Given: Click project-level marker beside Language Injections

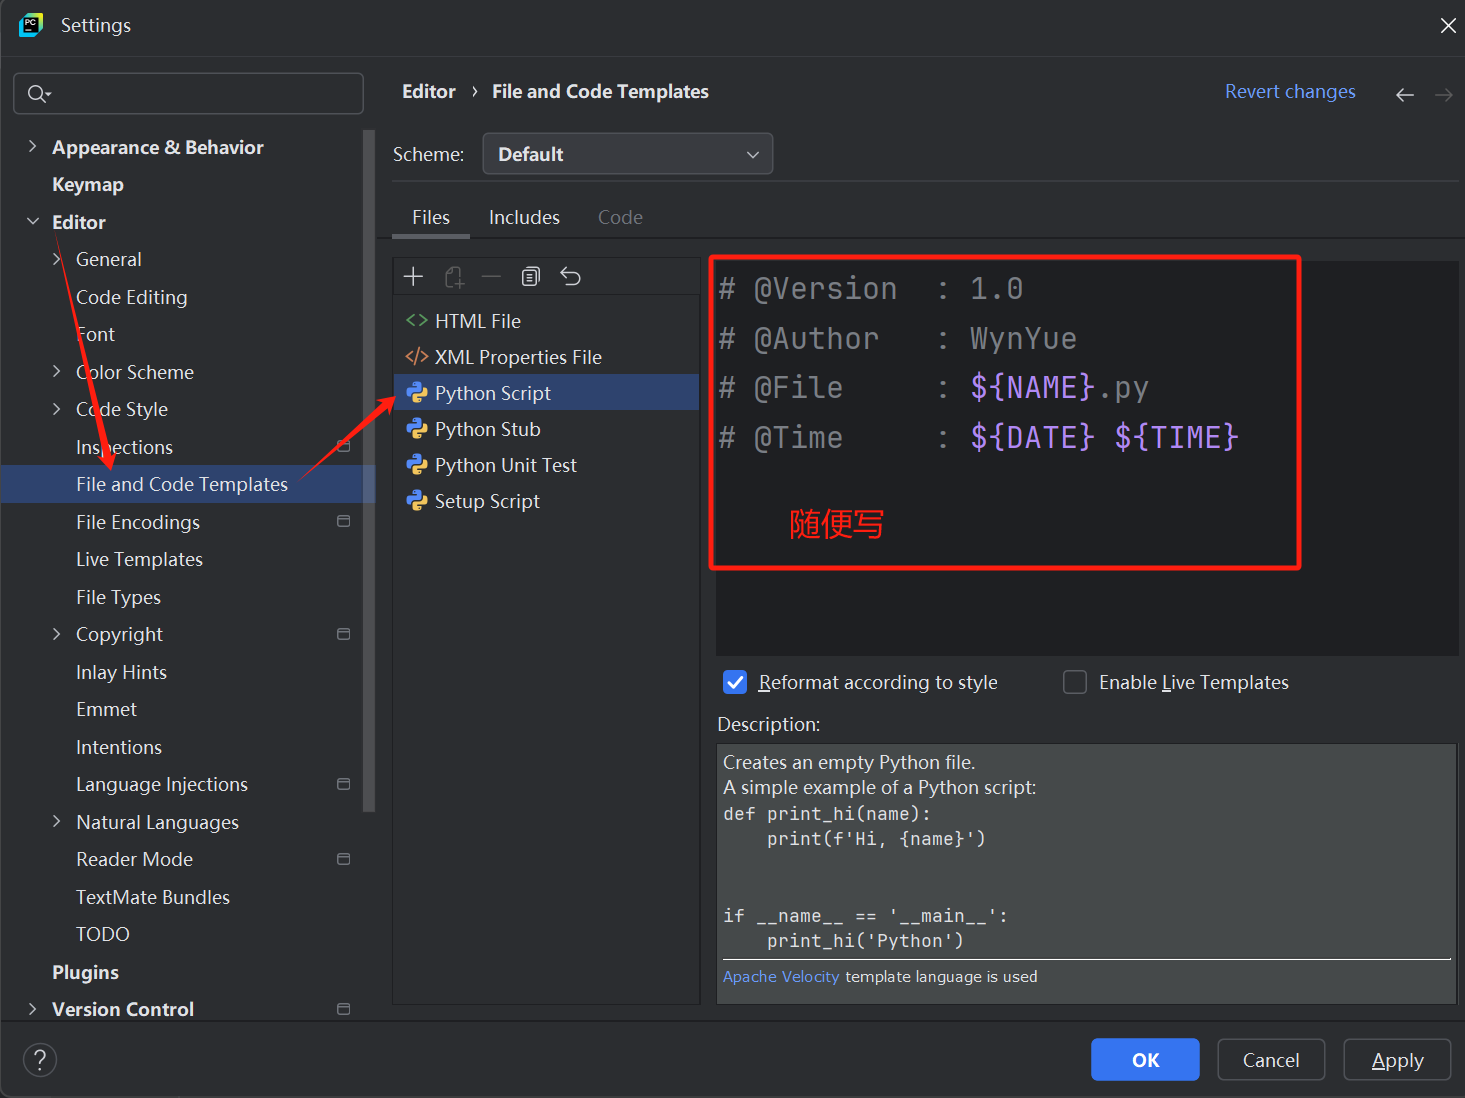Looking at the screenshot, I should coord(344,784).
